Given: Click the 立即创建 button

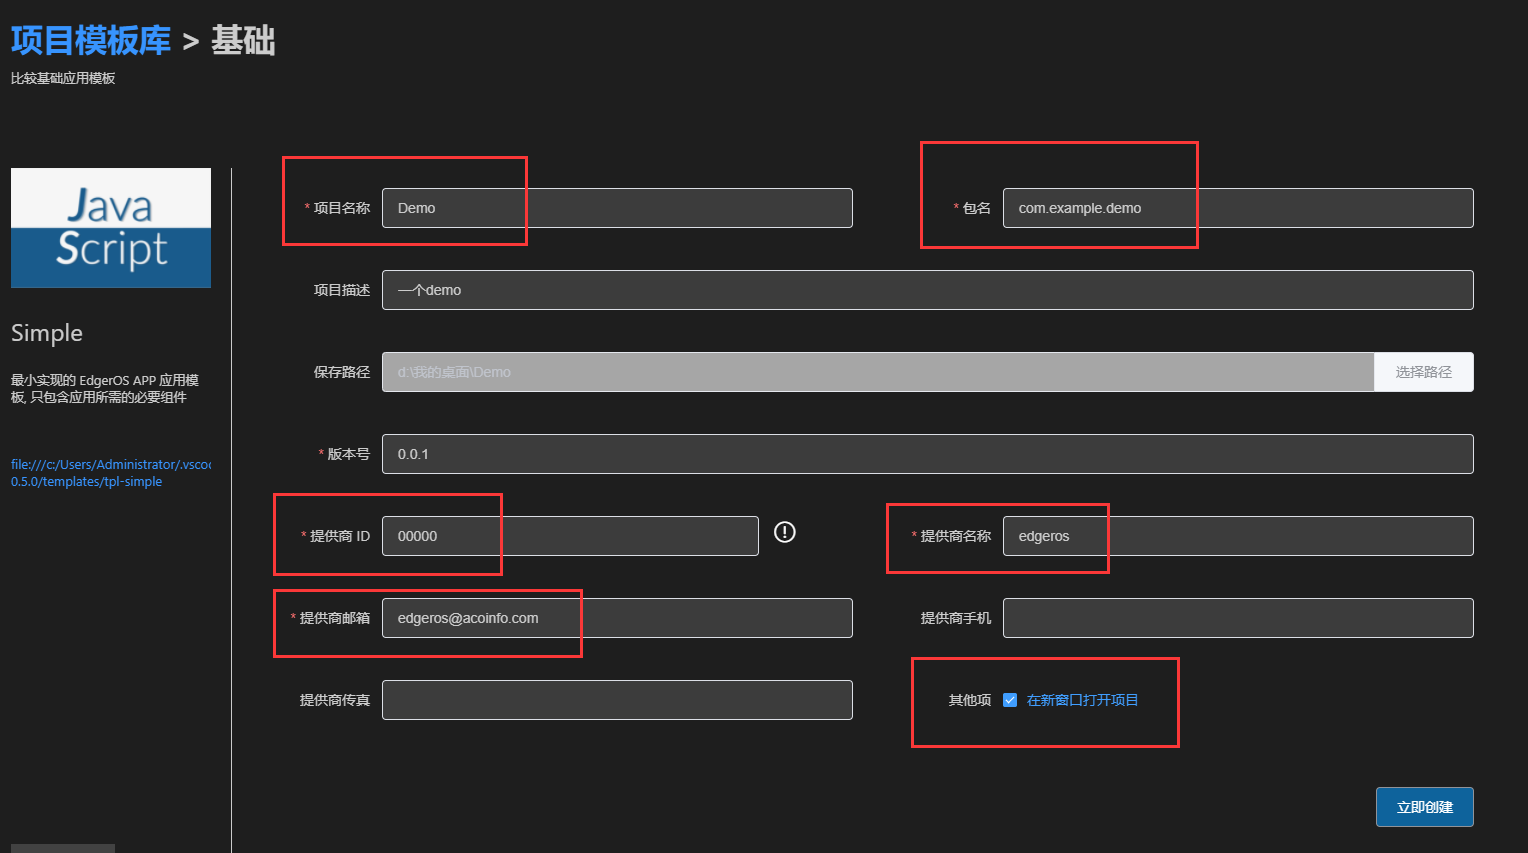Looking at the screenshot, I should 1424,807.
